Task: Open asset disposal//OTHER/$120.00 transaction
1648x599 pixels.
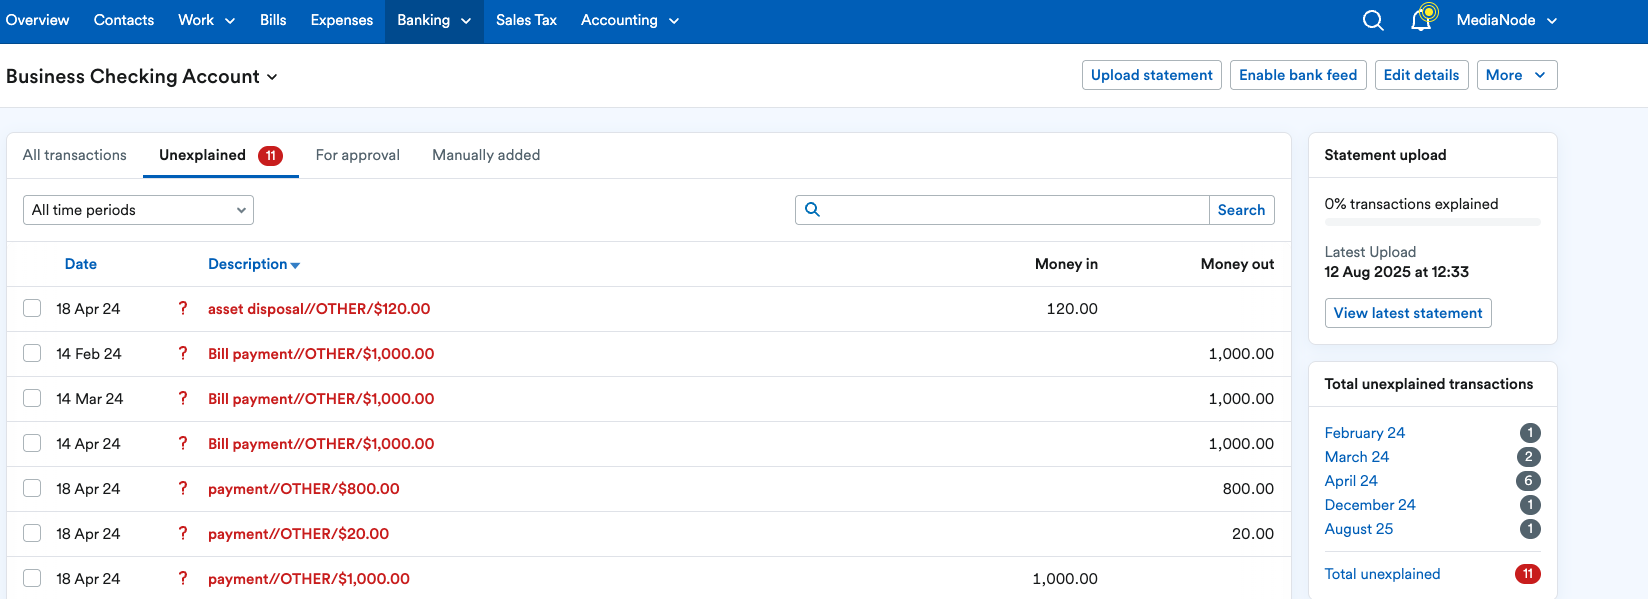Action: (319, 309)
